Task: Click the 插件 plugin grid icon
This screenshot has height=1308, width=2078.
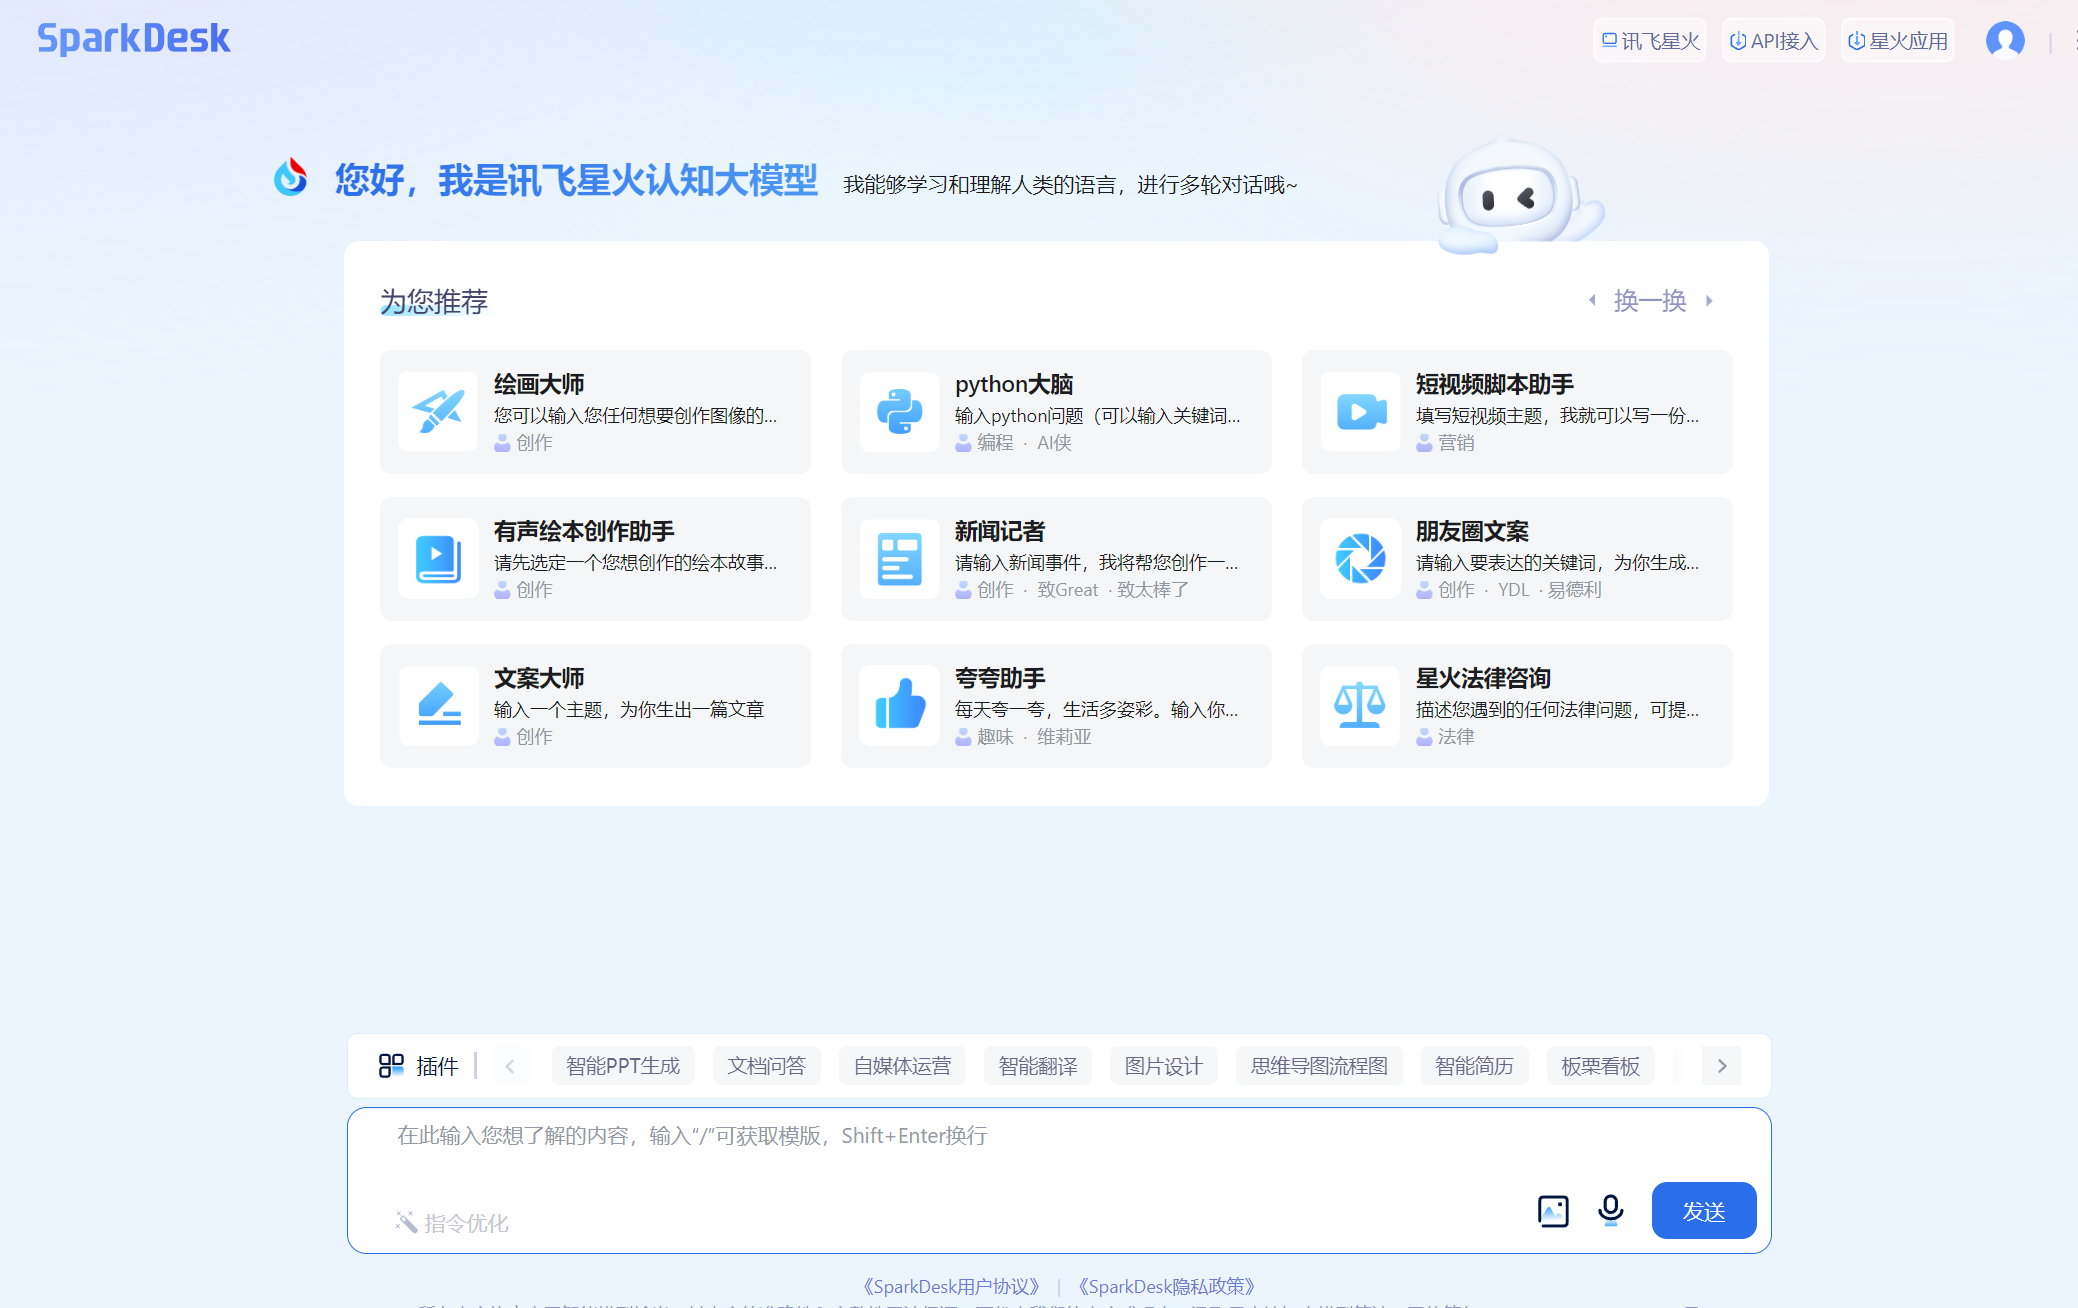Action: [x=391, y=1066]
